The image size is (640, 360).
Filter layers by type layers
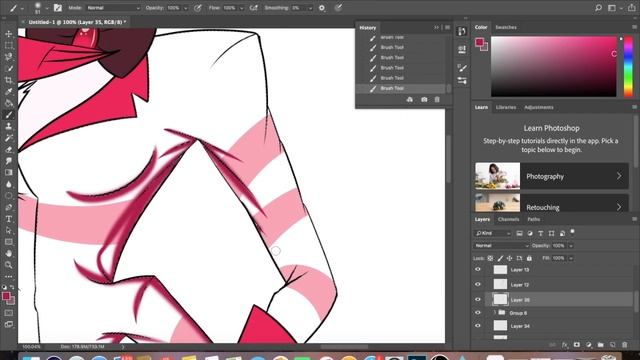coord(540,233)
